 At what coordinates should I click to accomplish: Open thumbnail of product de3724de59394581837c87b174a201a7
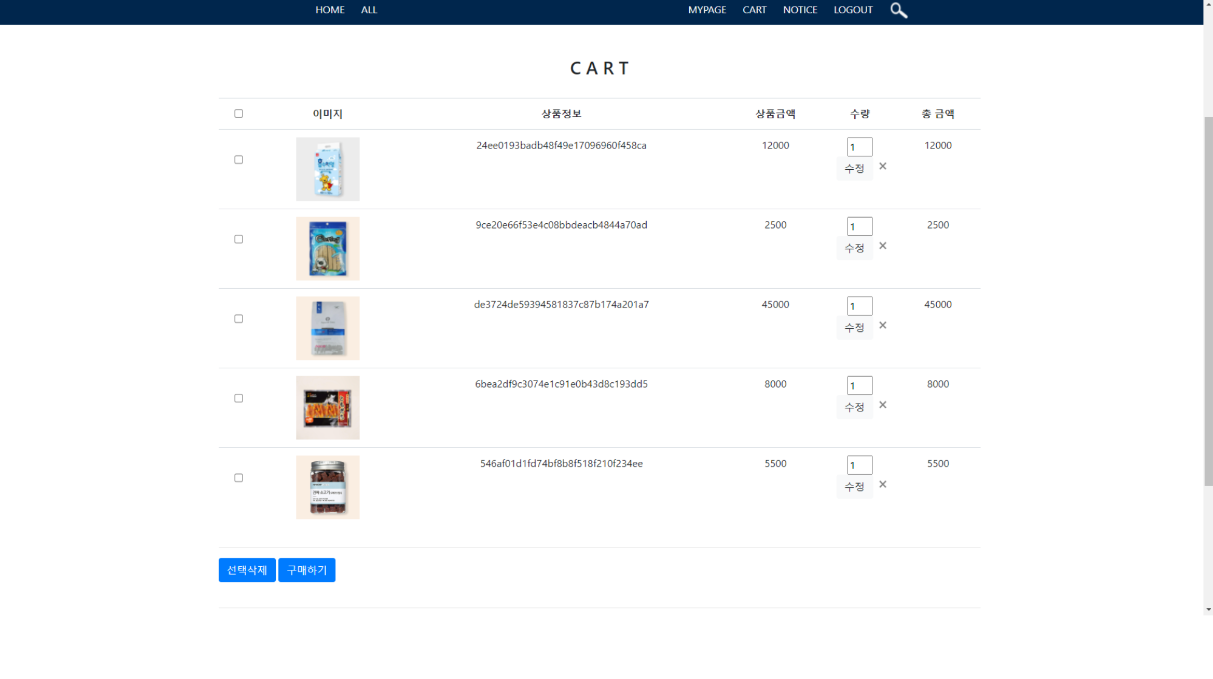point(328,328)
